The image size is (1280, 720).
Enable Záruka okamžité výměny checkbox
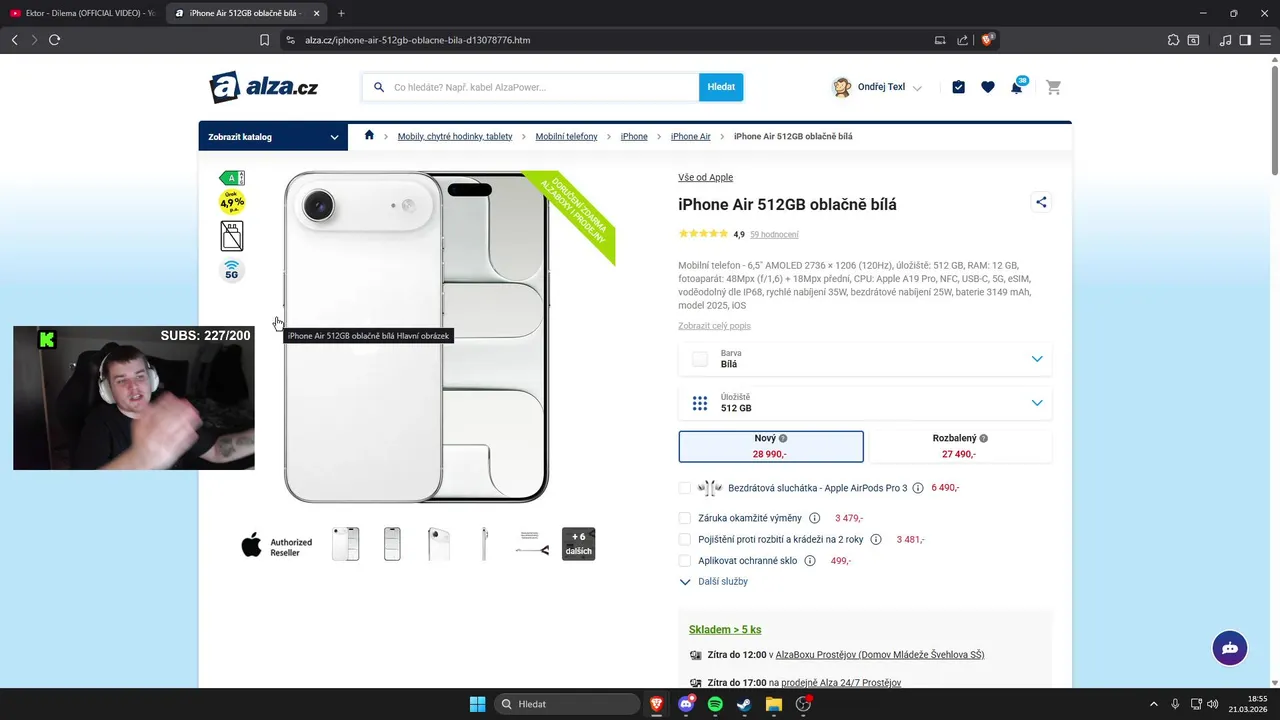(x=685, y=518)
